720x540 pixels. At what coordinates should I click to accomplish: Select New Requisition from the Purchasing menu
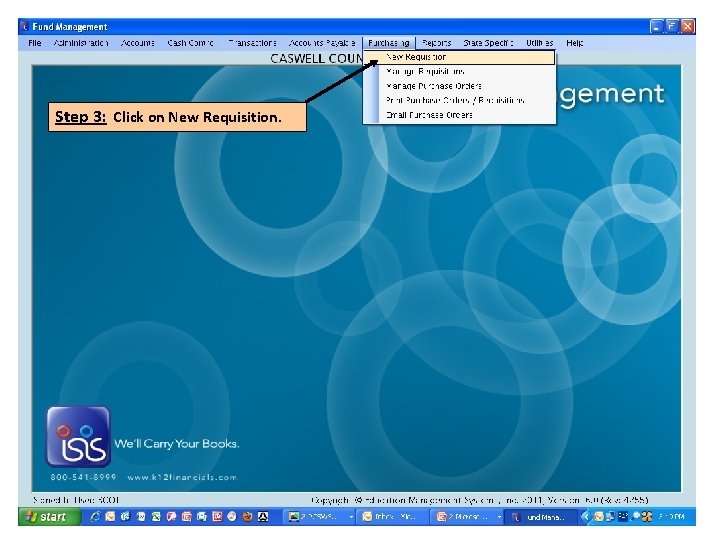tap(459, 57)
